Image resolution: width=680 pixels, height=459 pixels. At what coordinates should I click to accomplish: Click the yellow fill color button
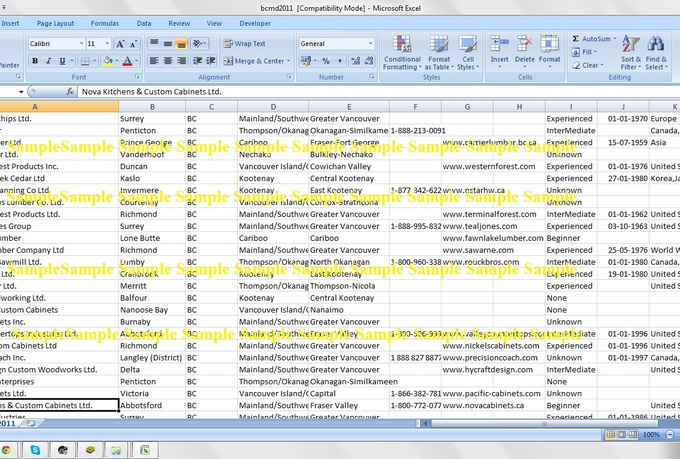(106, 61)
